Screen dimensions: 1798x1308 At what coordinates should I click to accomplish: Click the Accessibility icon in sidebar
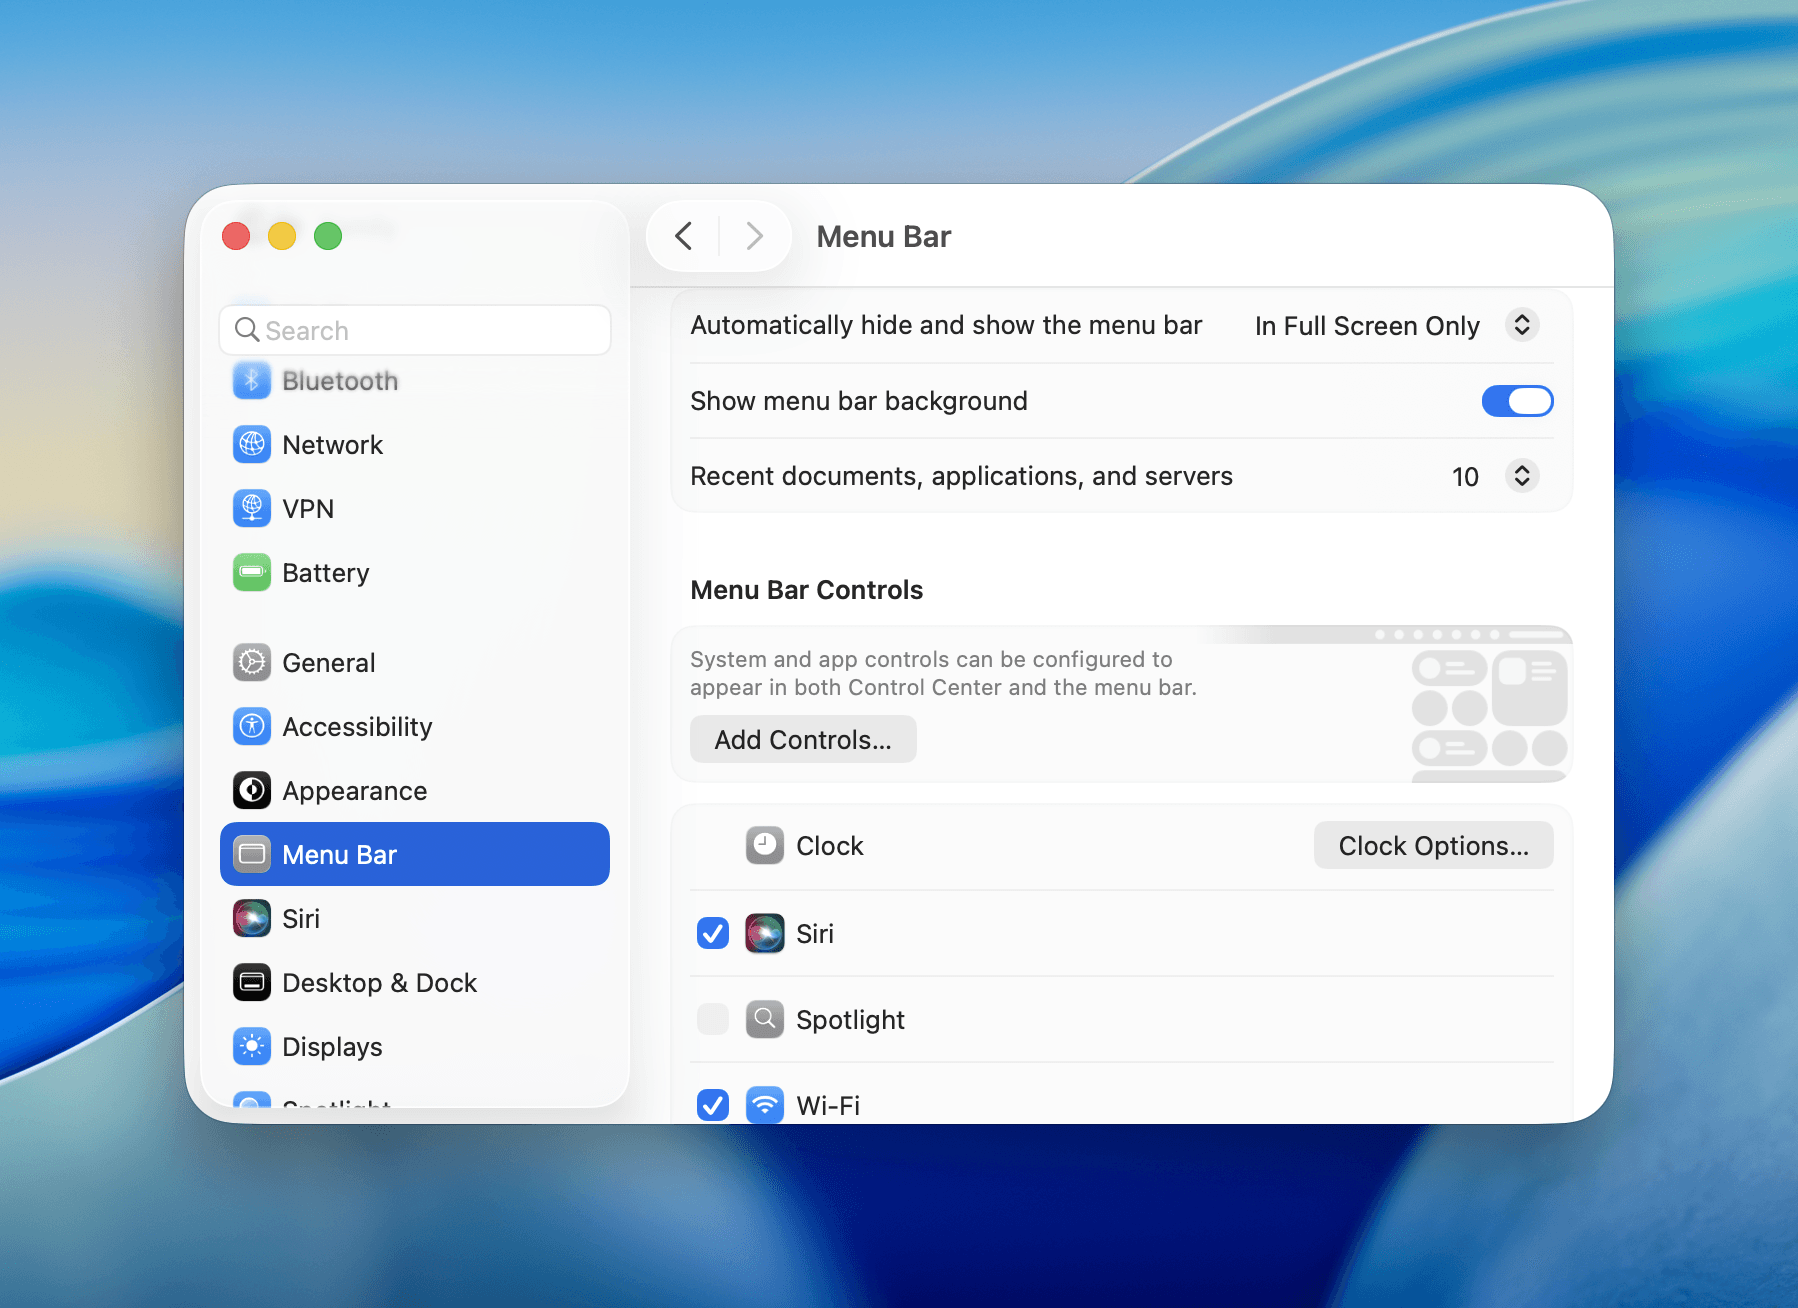[252, 727]
